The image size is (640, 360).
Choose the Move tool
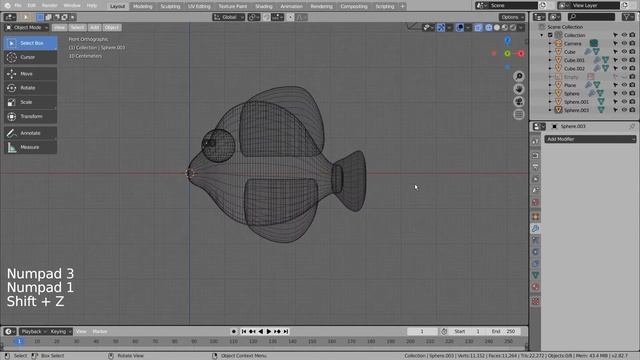coord(31,73)
